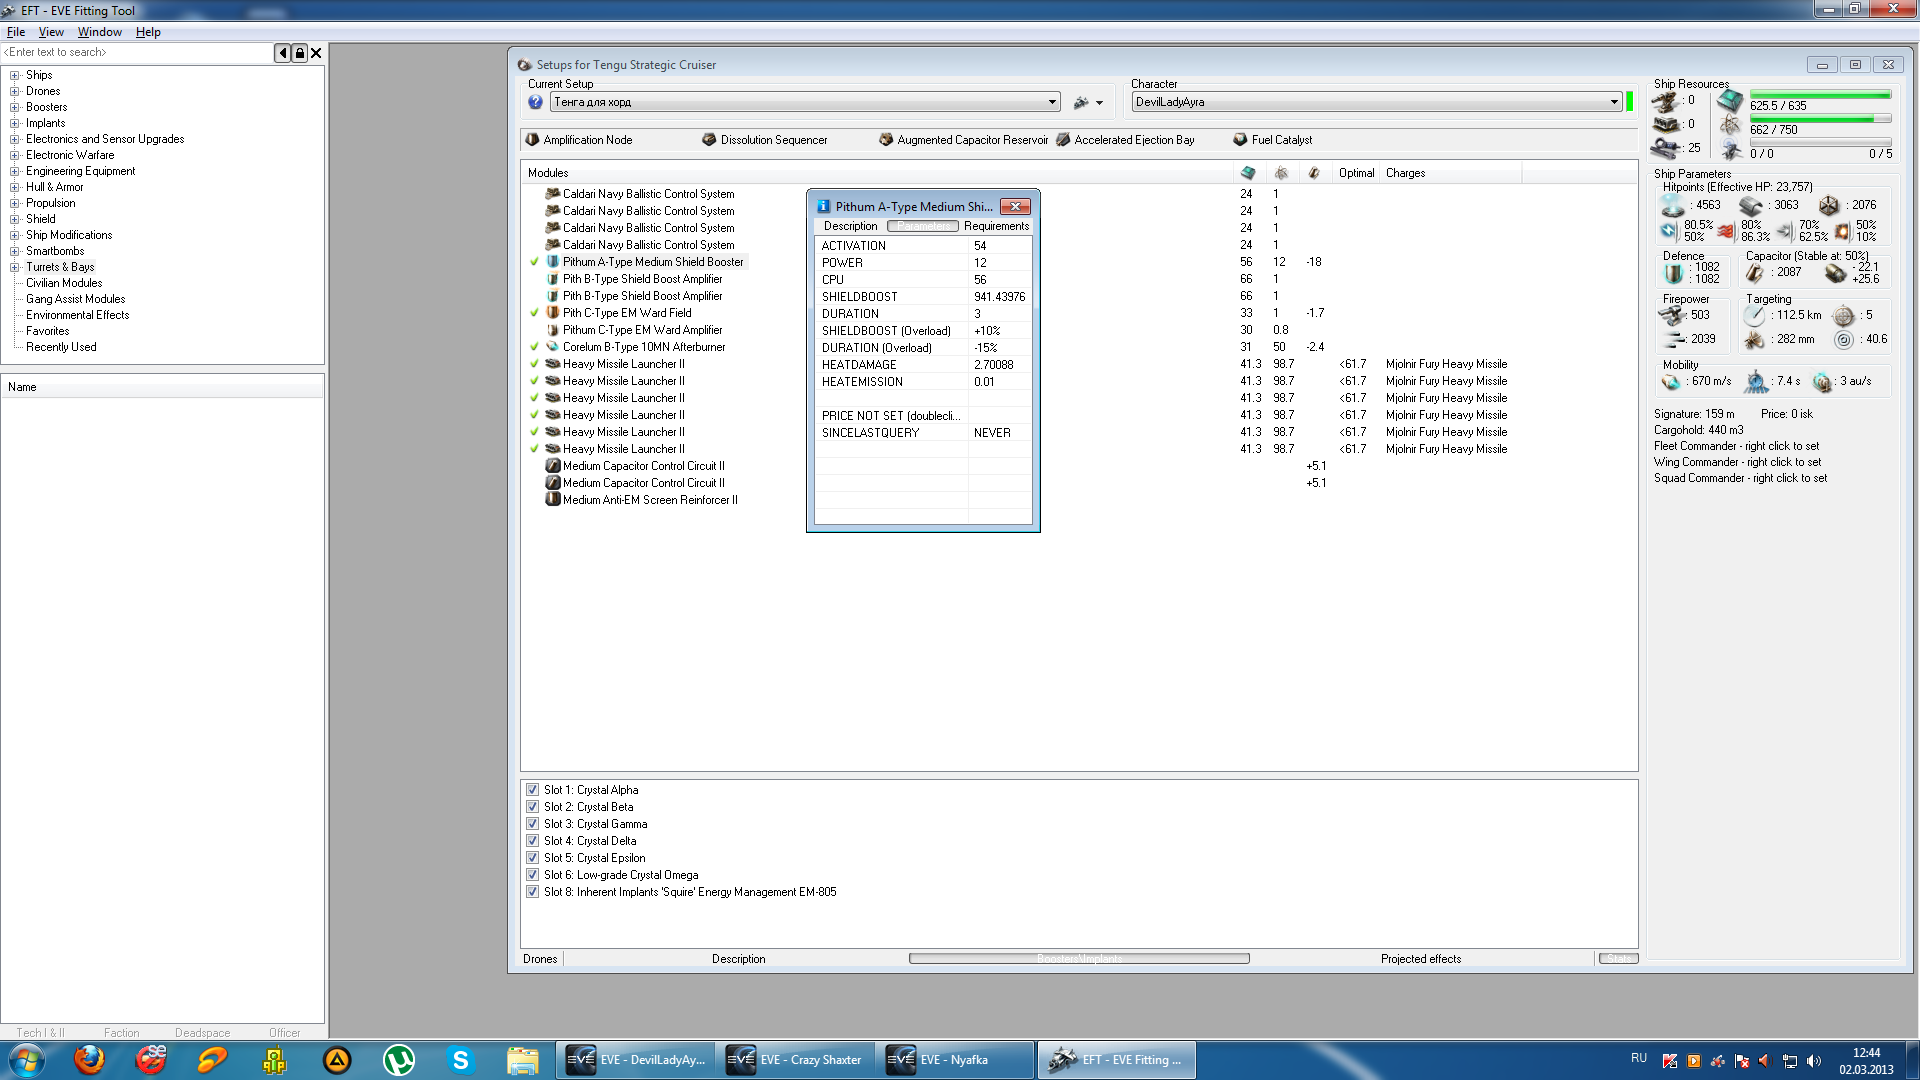Open the Current Setup dropdown
Image resolution: width=1920 pixels, height=1080 pixels.
1052,102
